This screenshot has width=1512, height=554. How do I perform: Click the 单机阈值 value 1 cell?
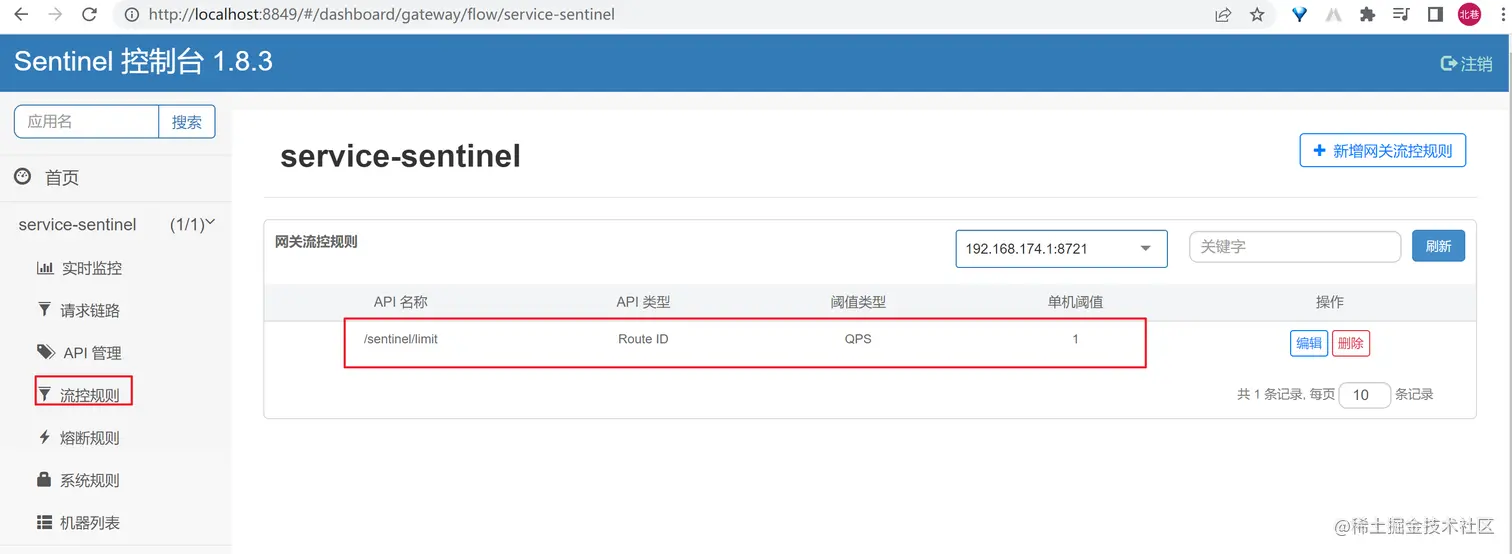1075,339
